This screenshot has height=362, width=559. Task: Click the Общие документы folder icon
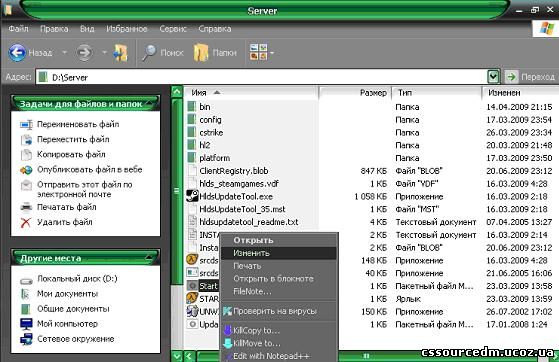point(26,309)
